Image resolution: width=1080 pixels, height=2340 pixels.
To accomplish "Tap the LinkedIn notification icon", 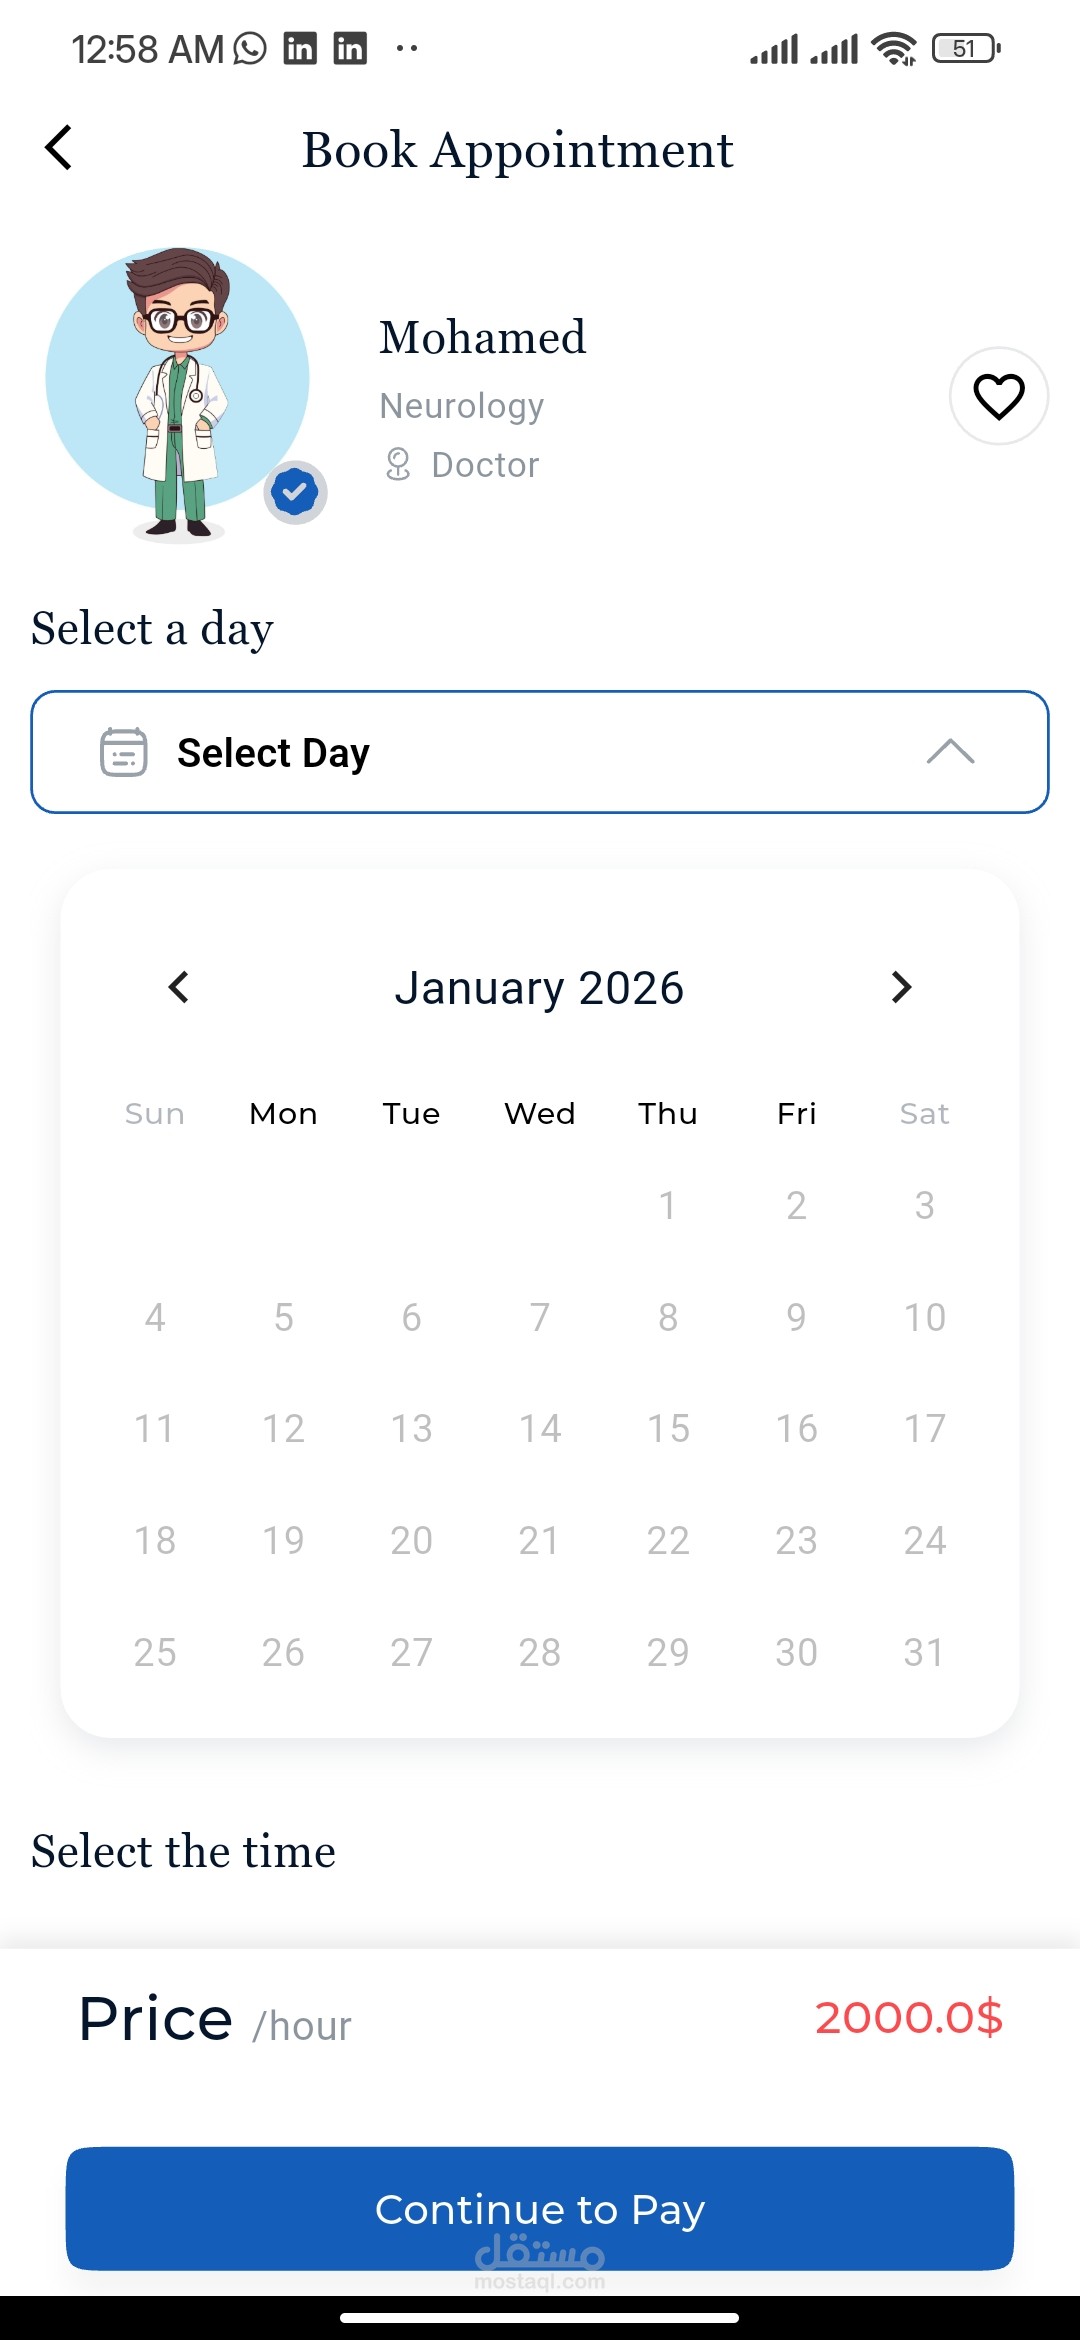I will pos(300,48).
